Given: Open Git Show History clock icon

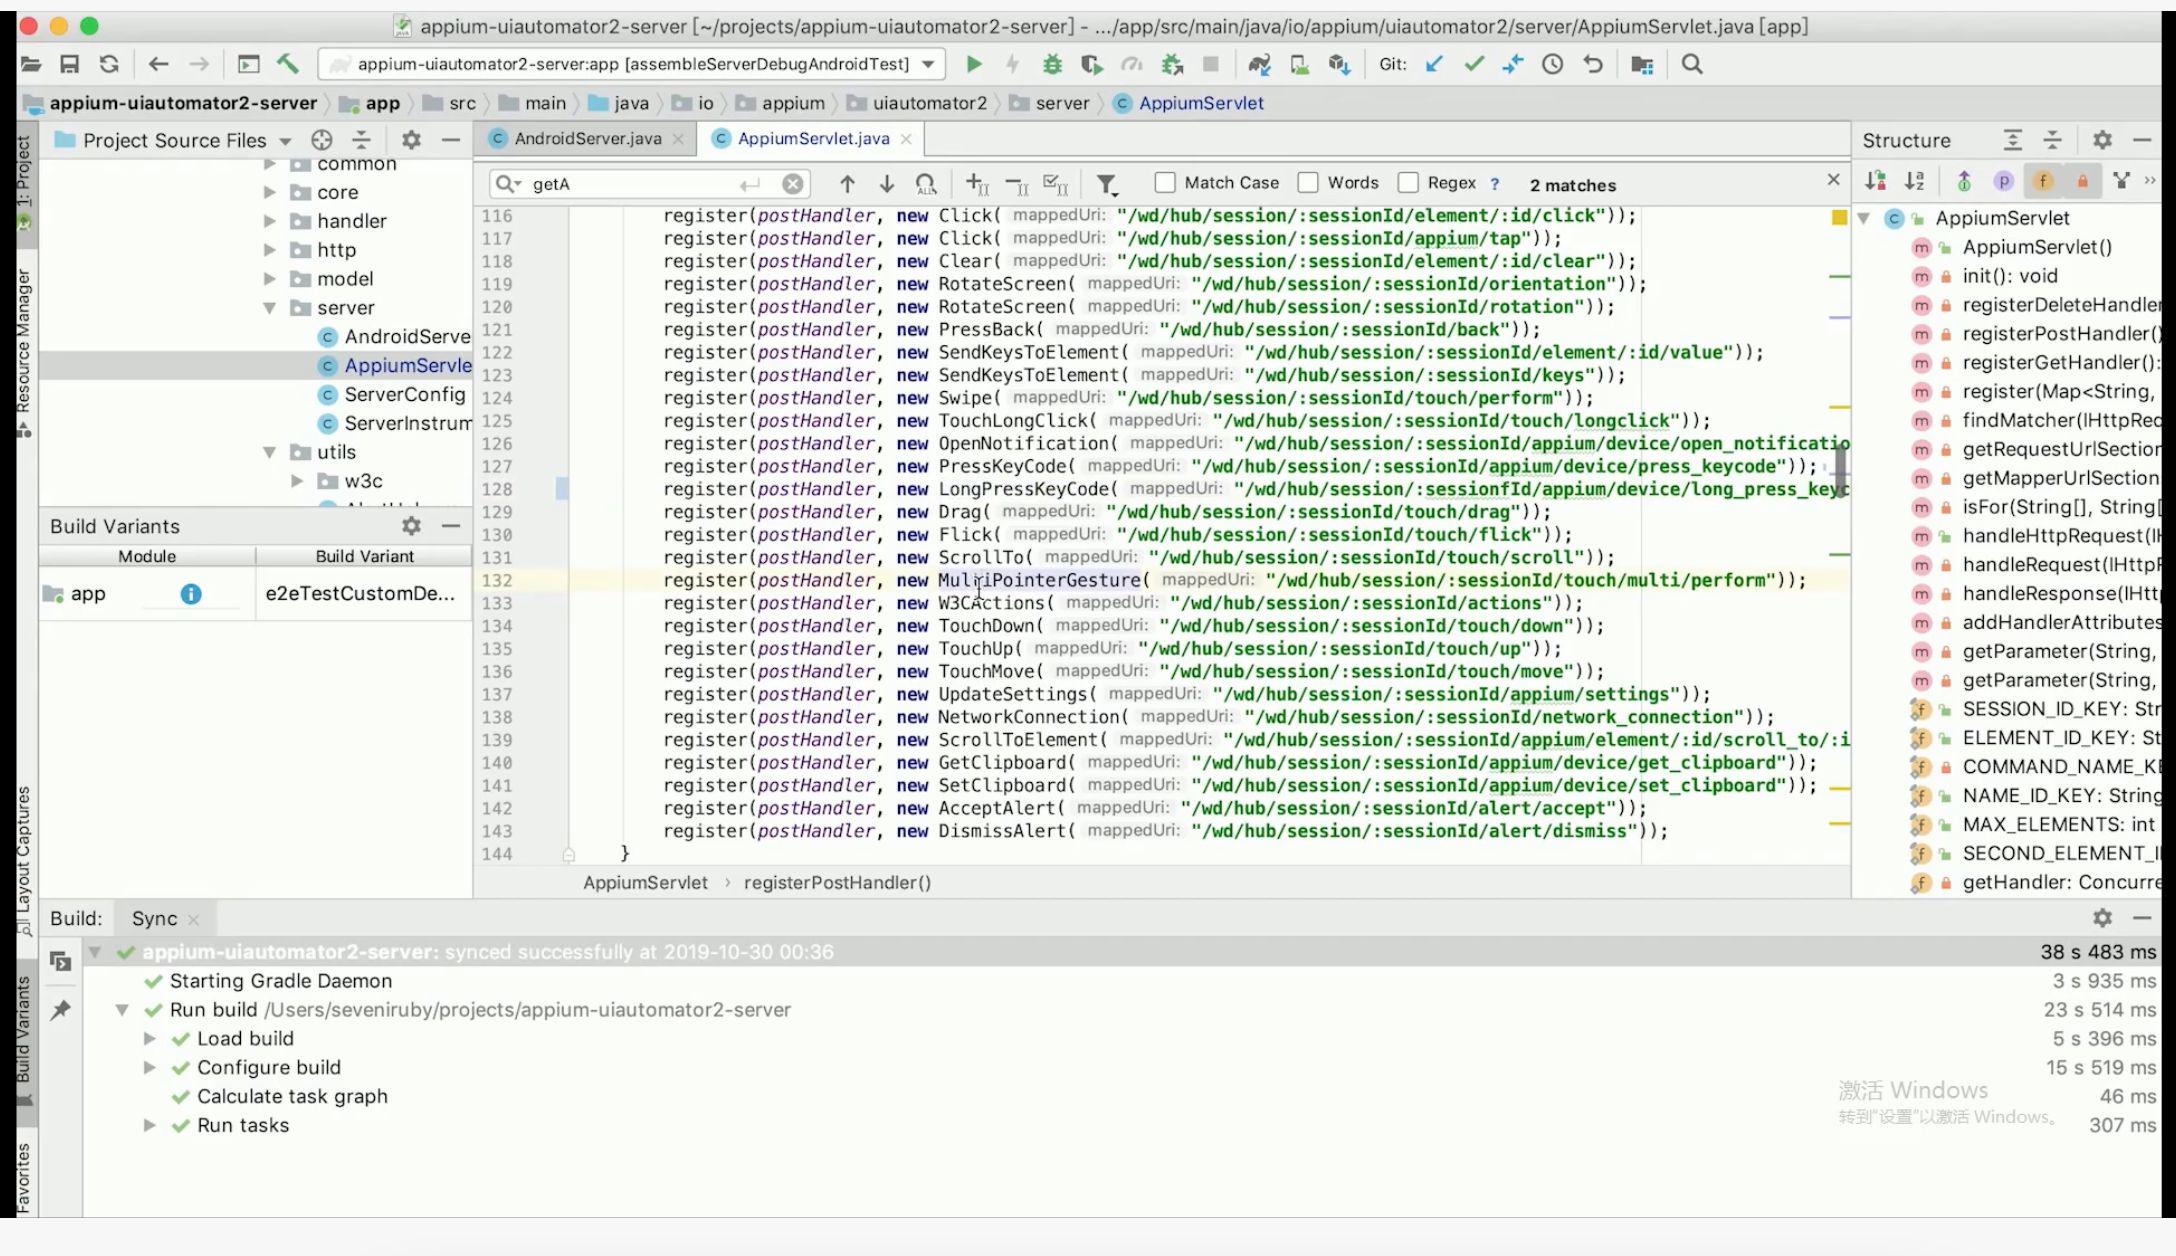Looking at the screenshot, I should [x=1552, y=65].
